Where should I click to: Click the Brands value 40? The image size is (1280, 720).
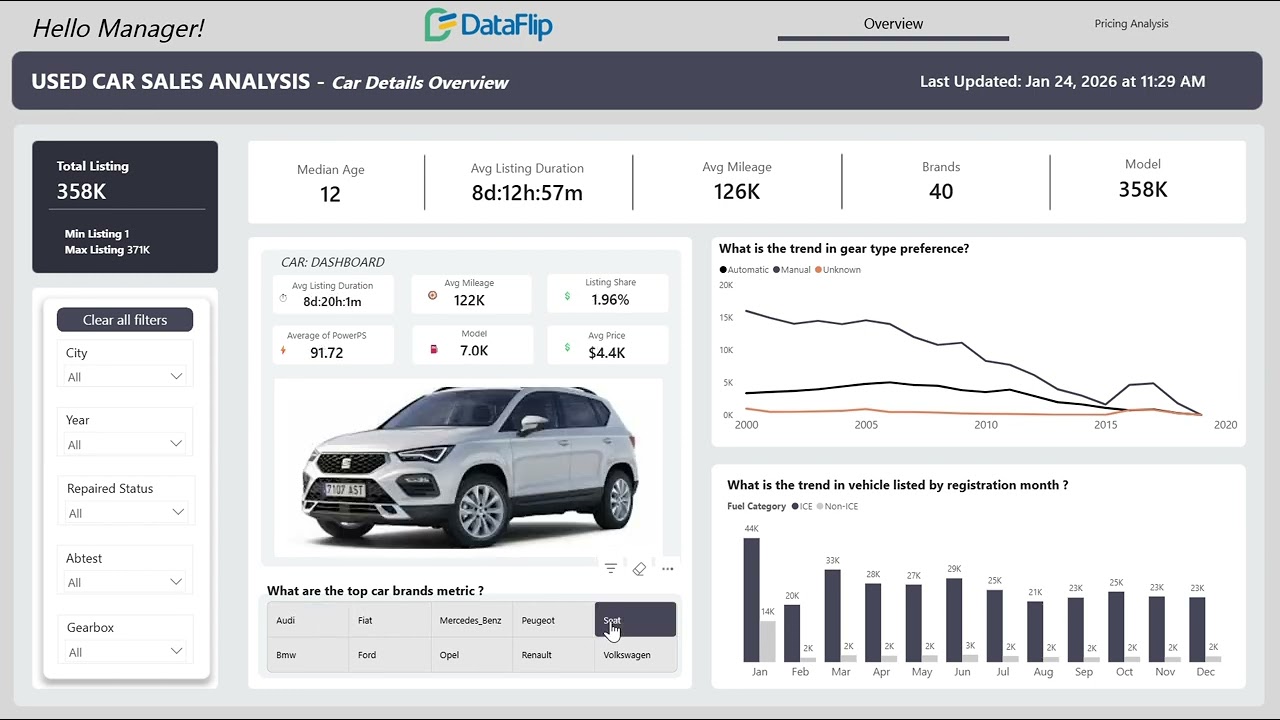click(x=941, y=191)
